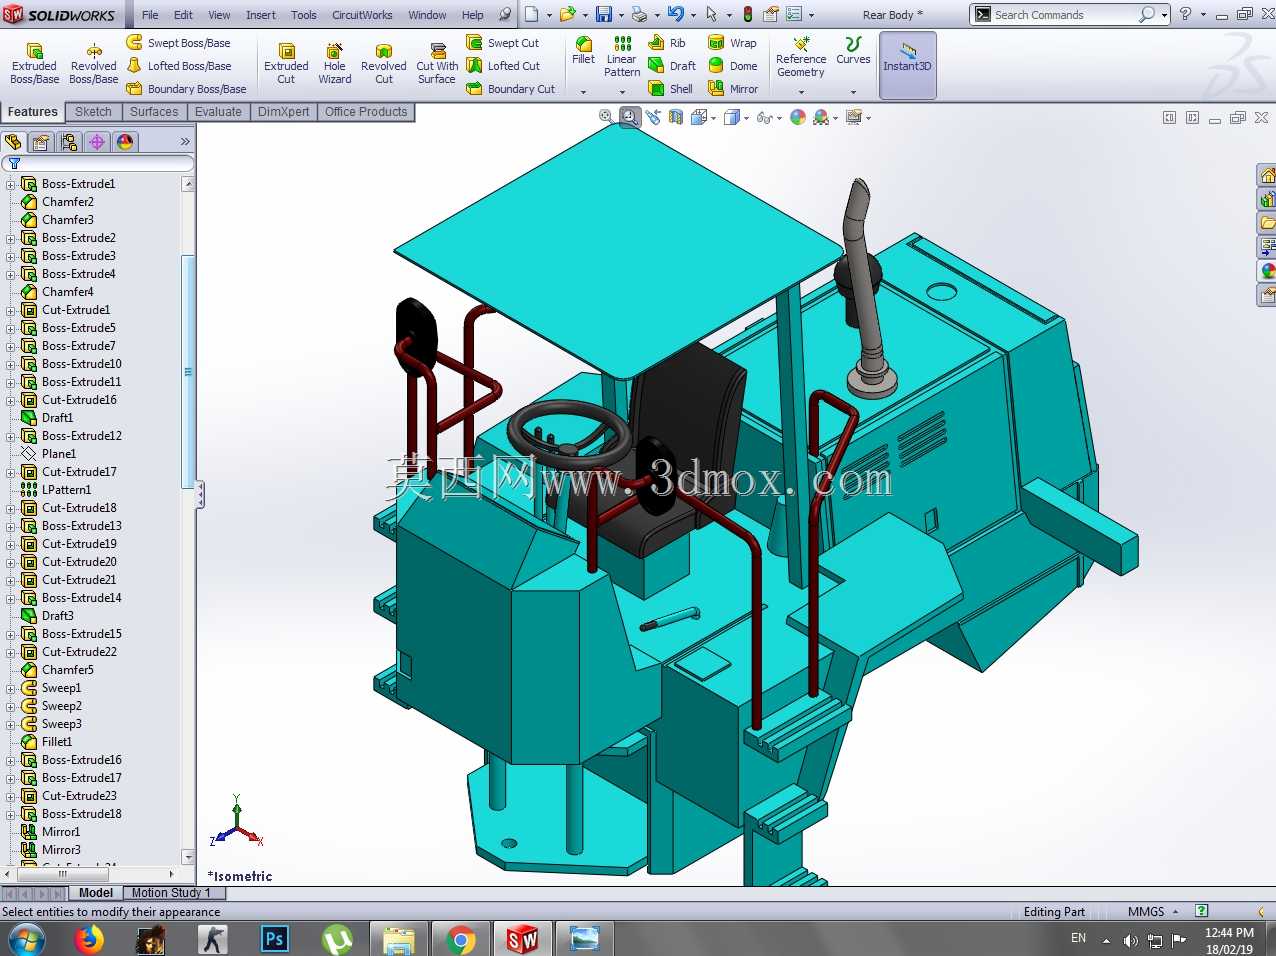Viewport: 1276px width, 956px height.
Task: Switch to the Evaluate tab
Action: 218,112
